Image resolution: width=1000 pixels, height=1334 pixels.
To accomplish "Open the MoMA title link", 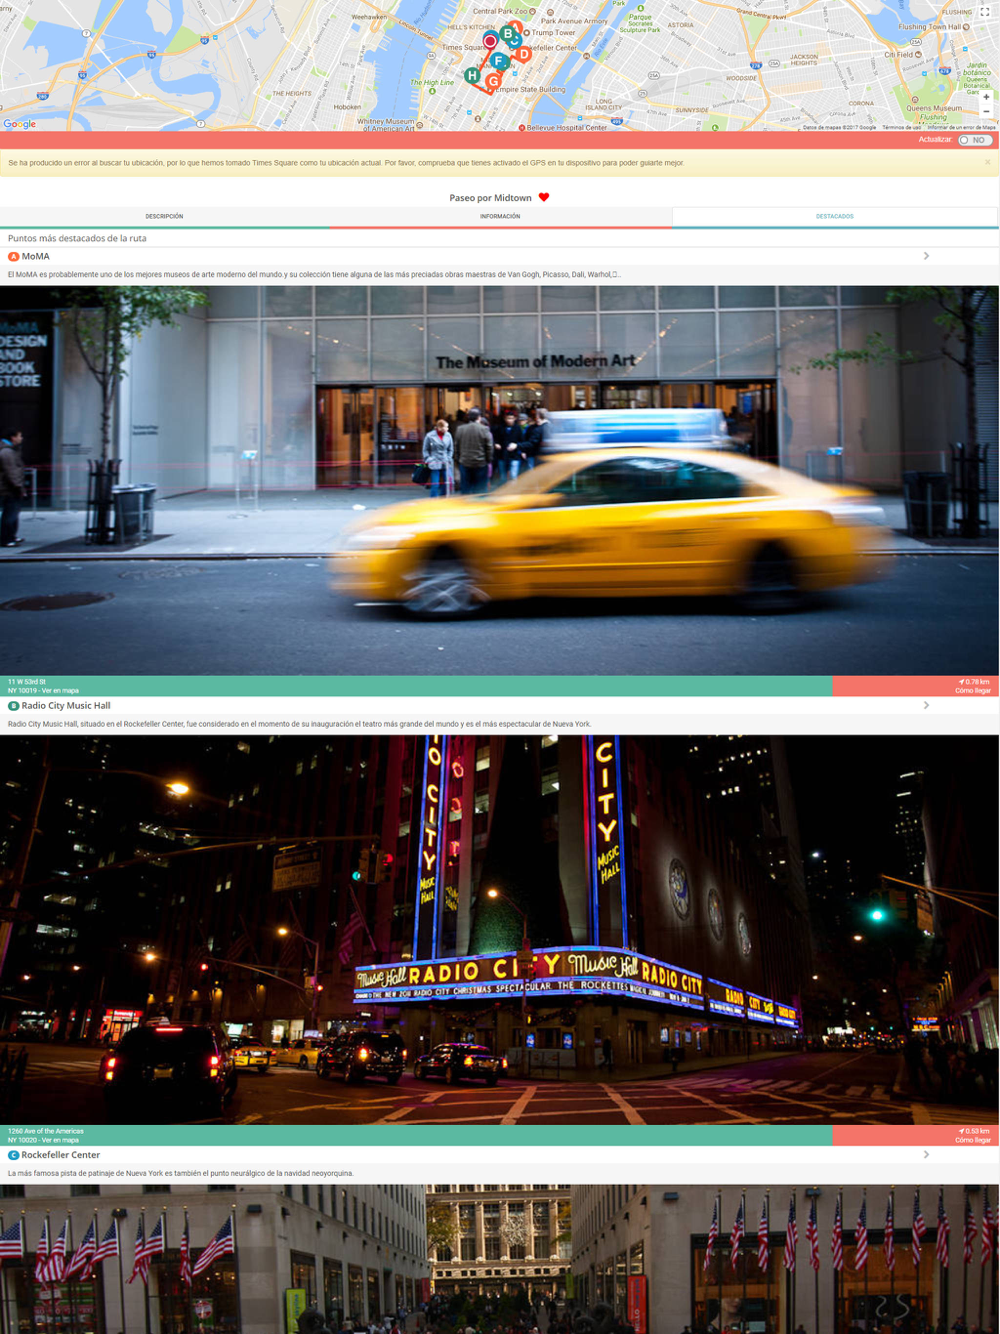I will 36,257.
